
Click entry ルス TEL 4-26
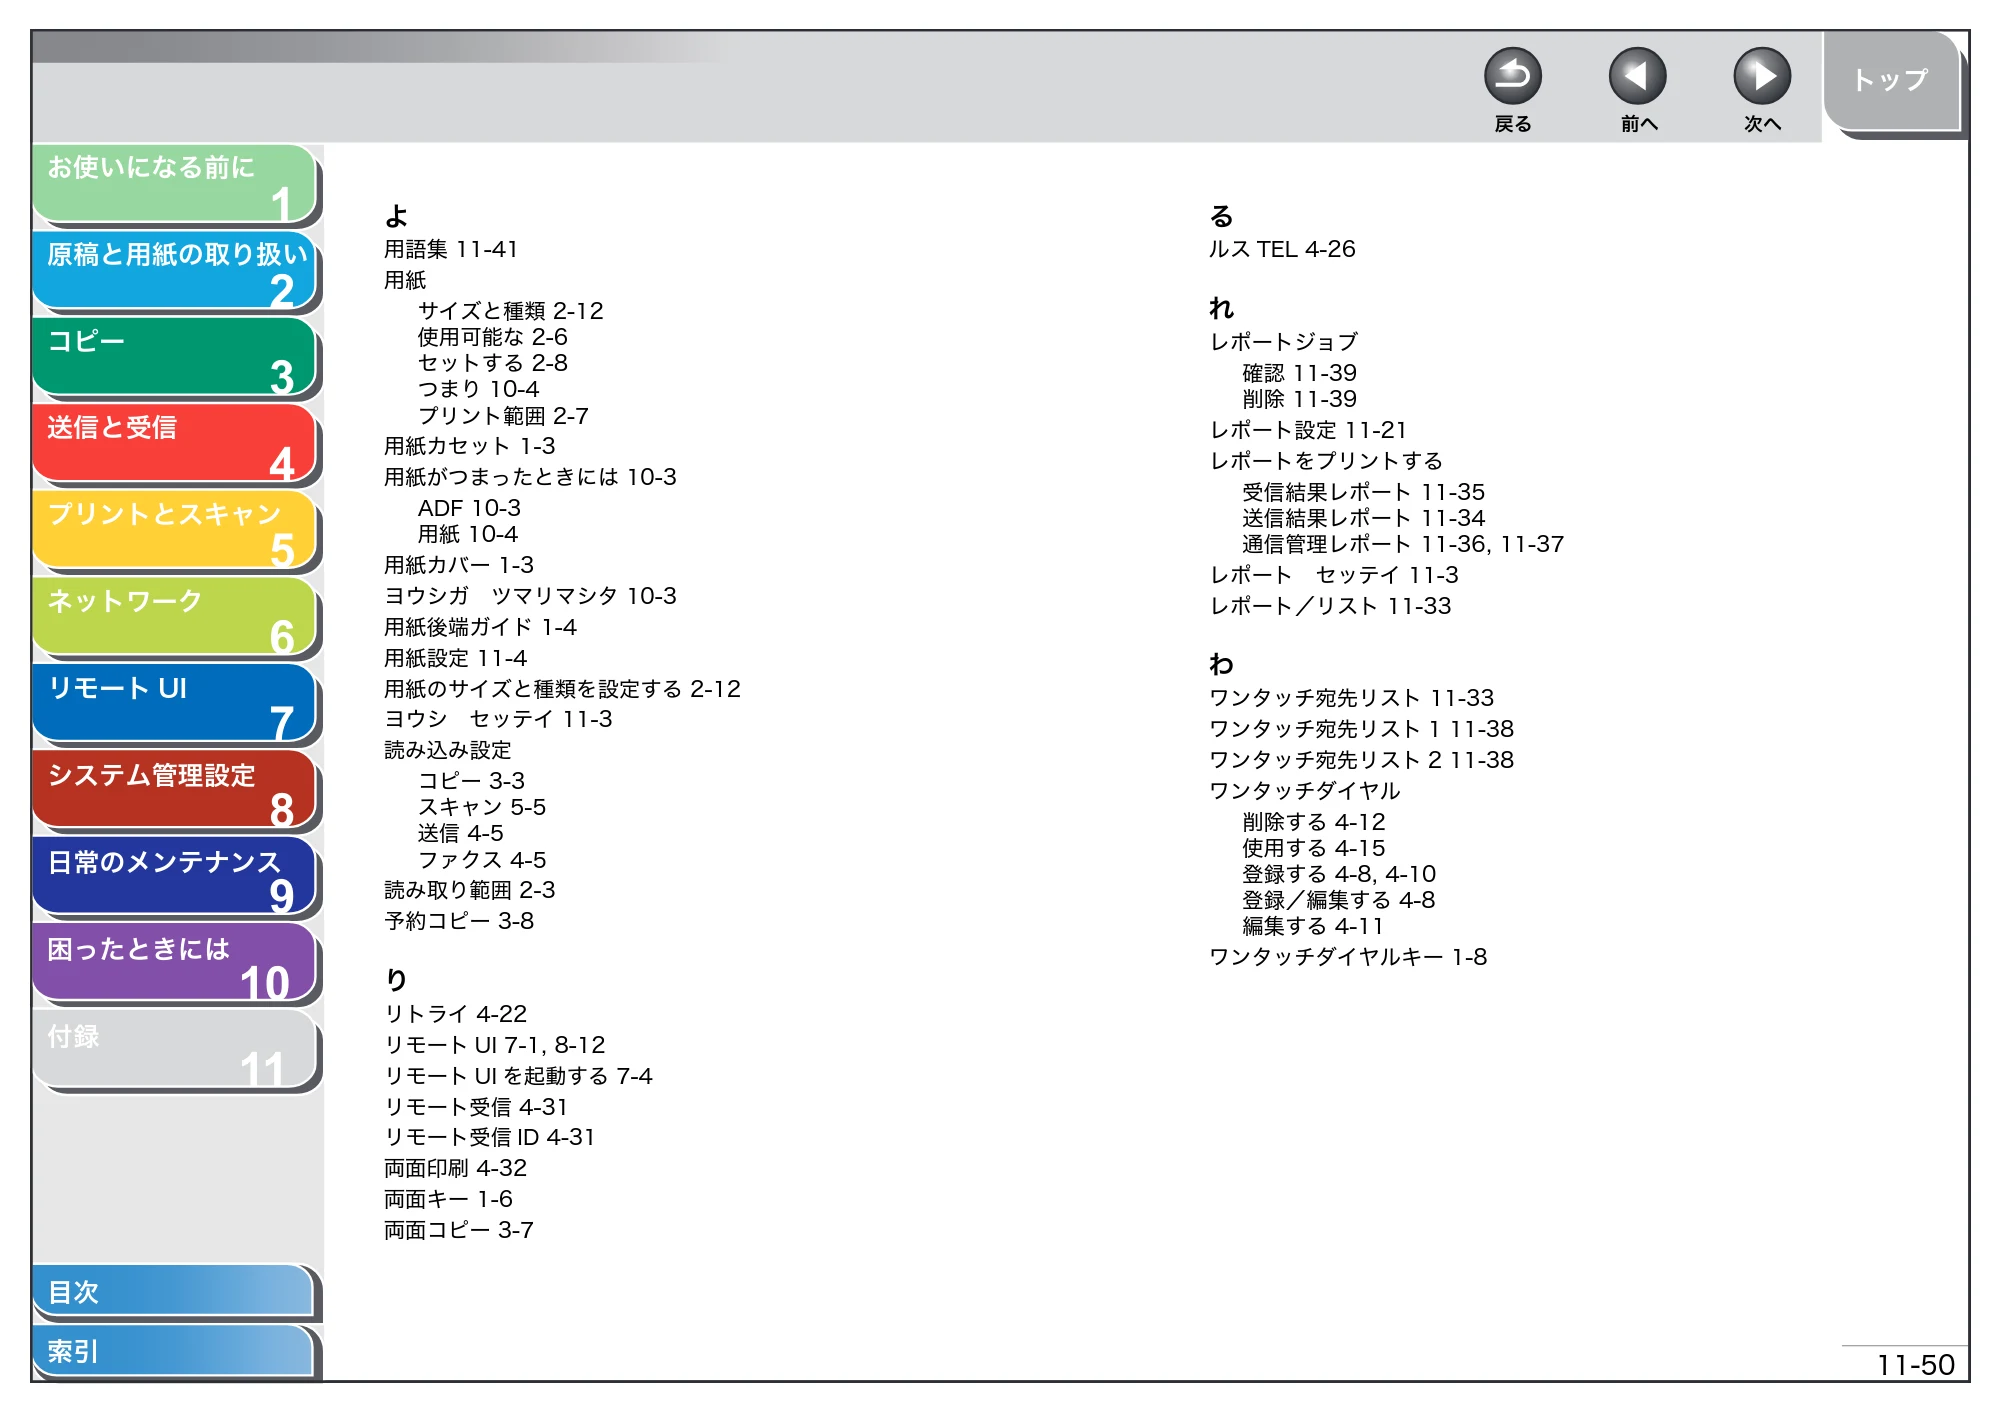(1283, 249)
